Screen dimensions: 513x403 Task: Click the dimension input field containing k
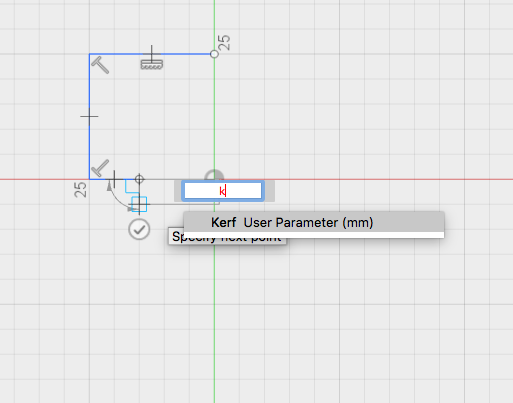point(223,191)
